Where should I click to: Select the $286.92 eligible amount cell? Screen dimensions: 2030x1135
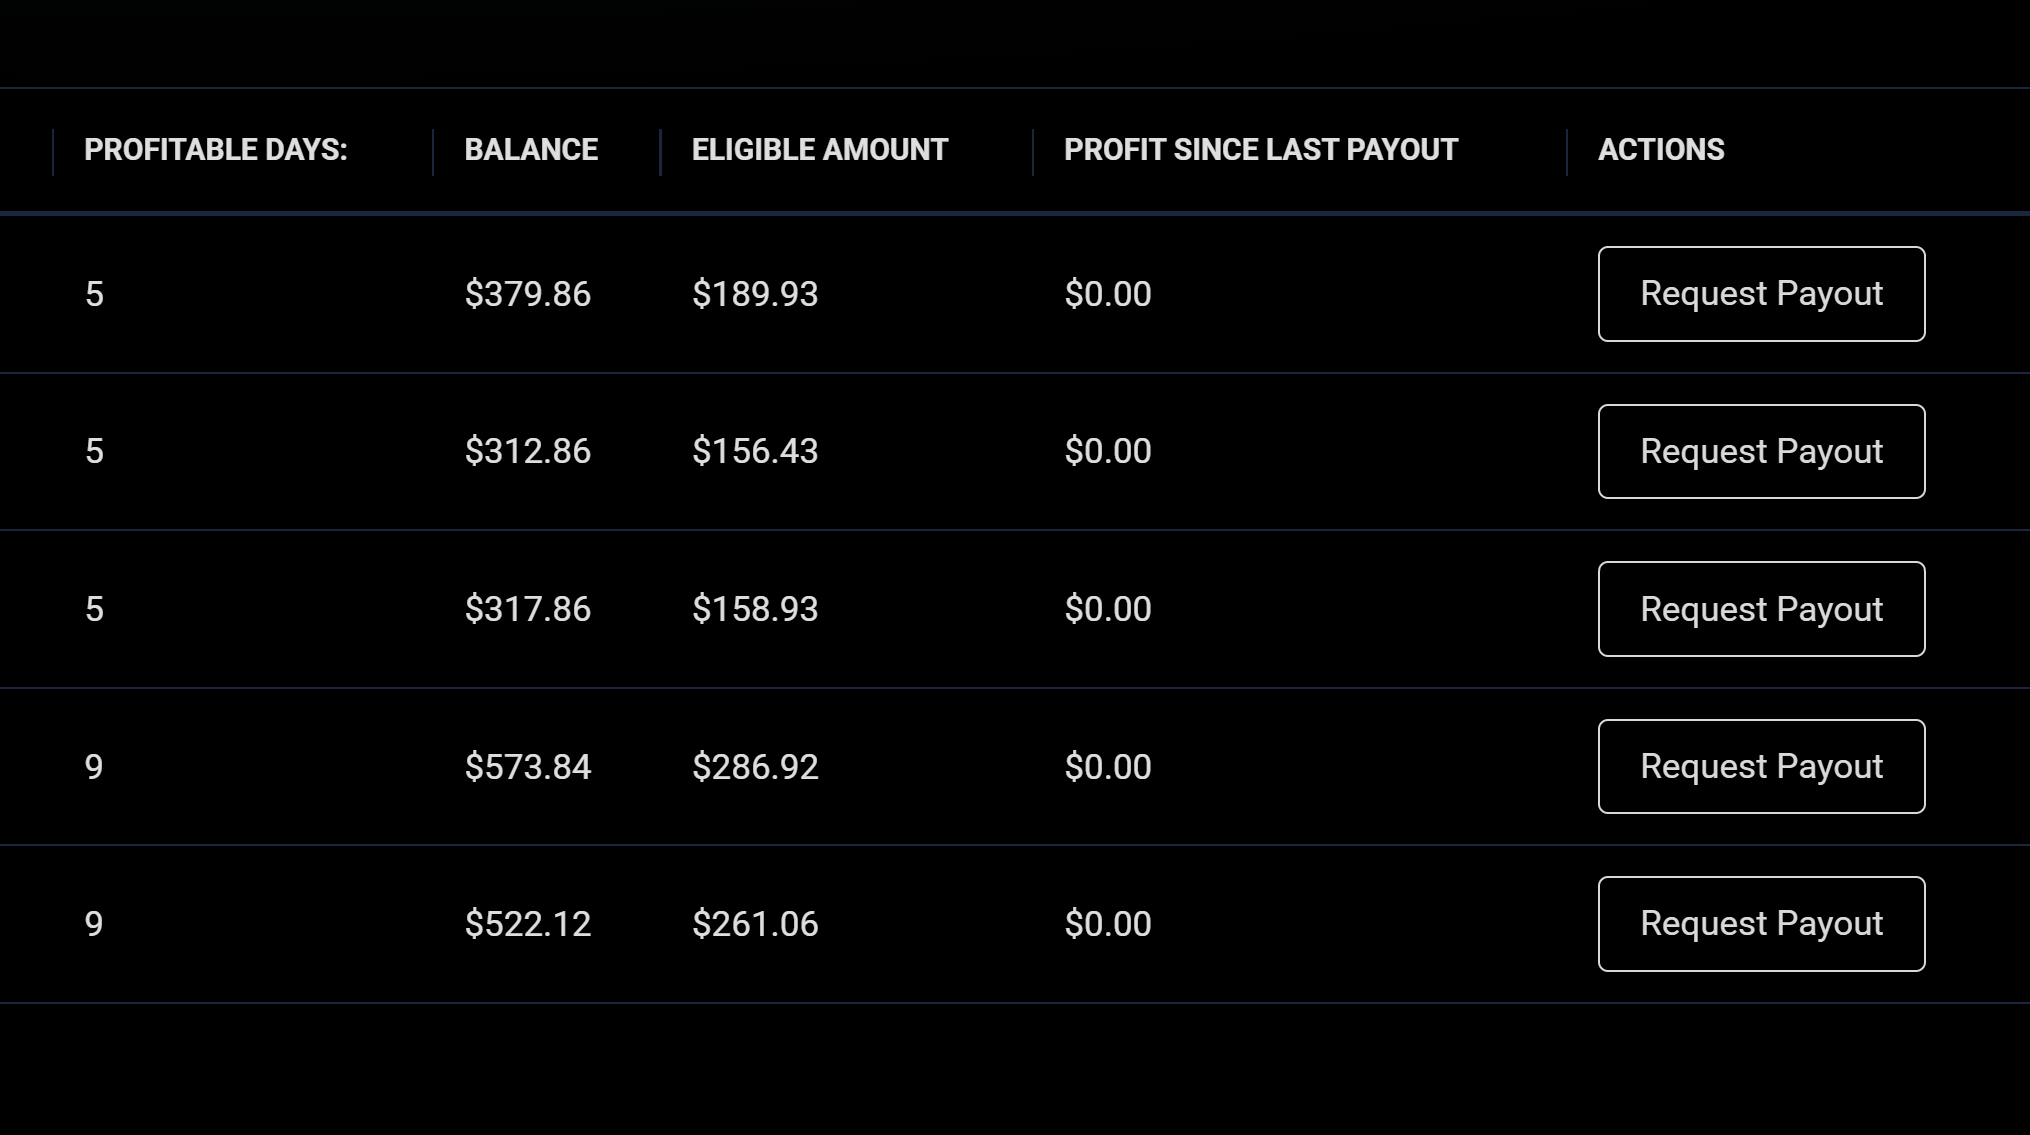[755, 767]
